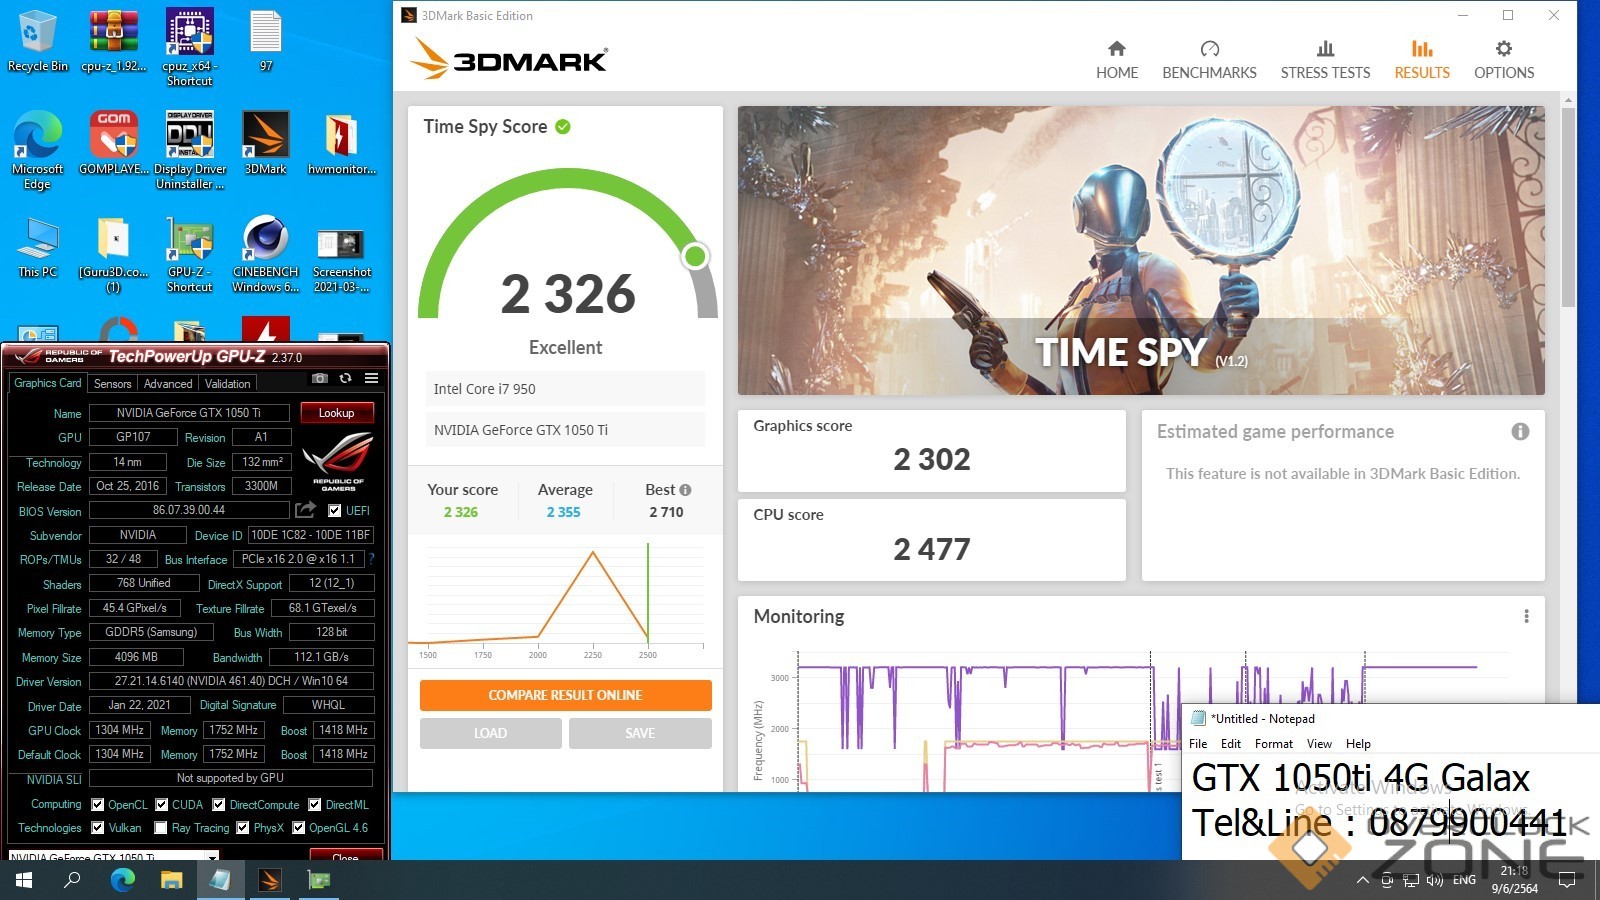Screen dimensions: 1600x900
Task: Refresh GPU-Z using the refresh icon
Action: click(345, 378)
